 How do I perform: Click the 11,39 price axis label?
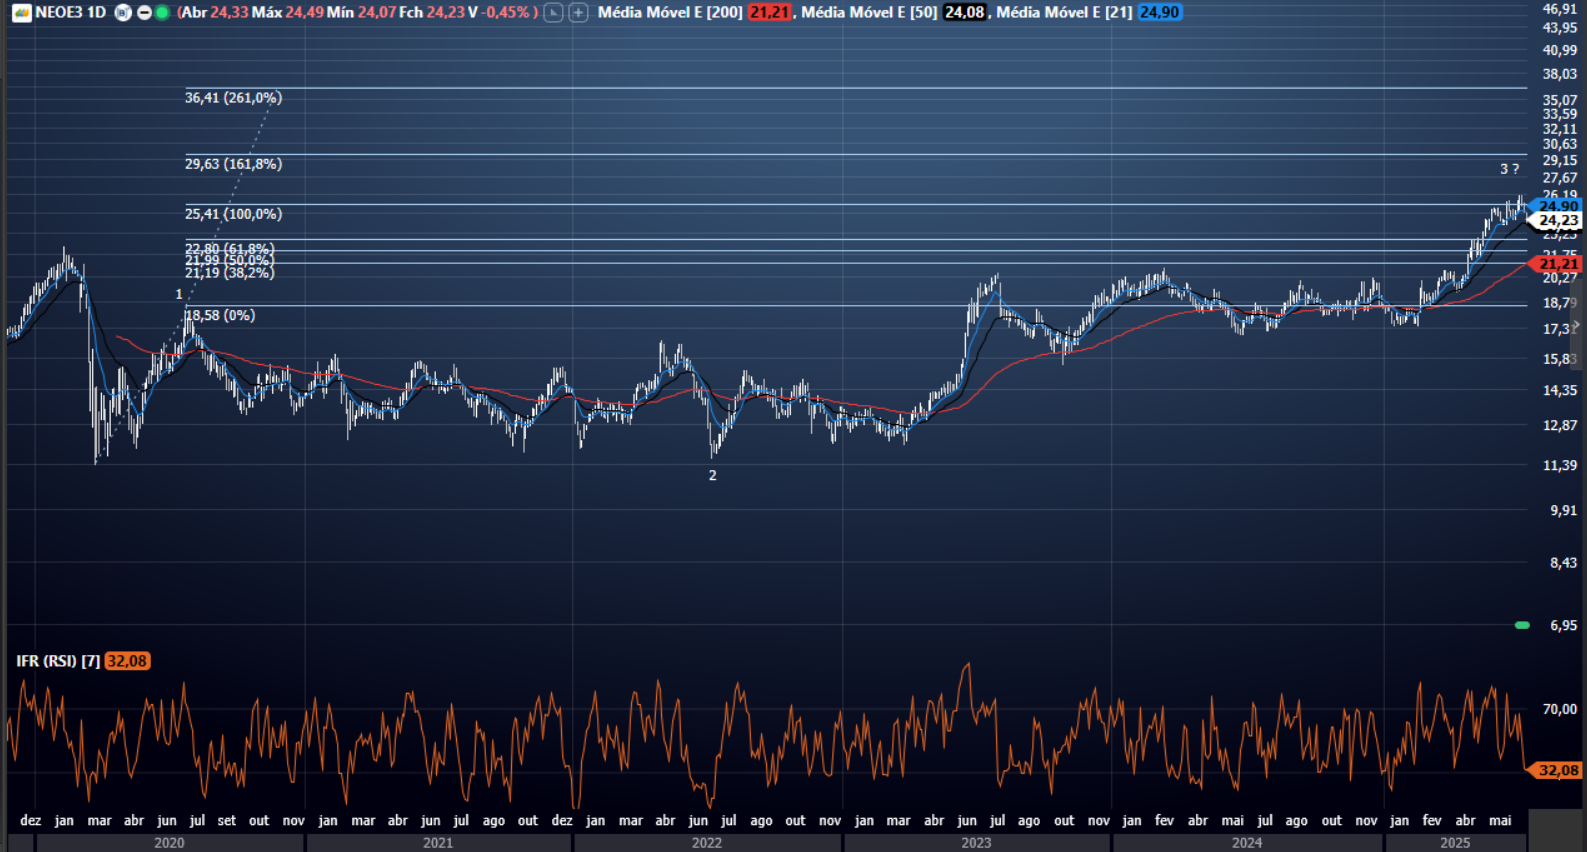1559,465
